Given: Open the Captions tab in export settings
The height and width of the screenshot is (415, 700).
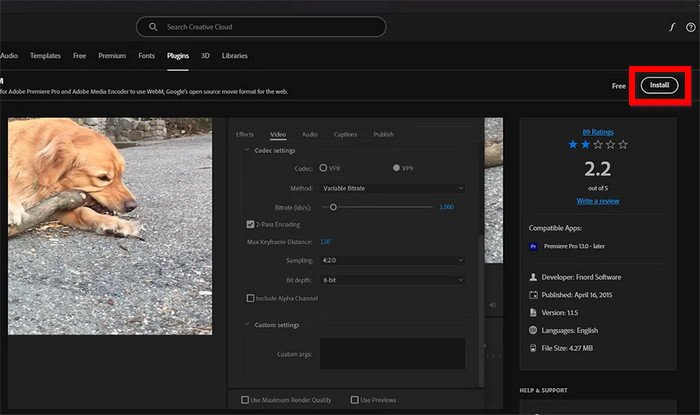Looking at the screenshot, I should [345, 134].
